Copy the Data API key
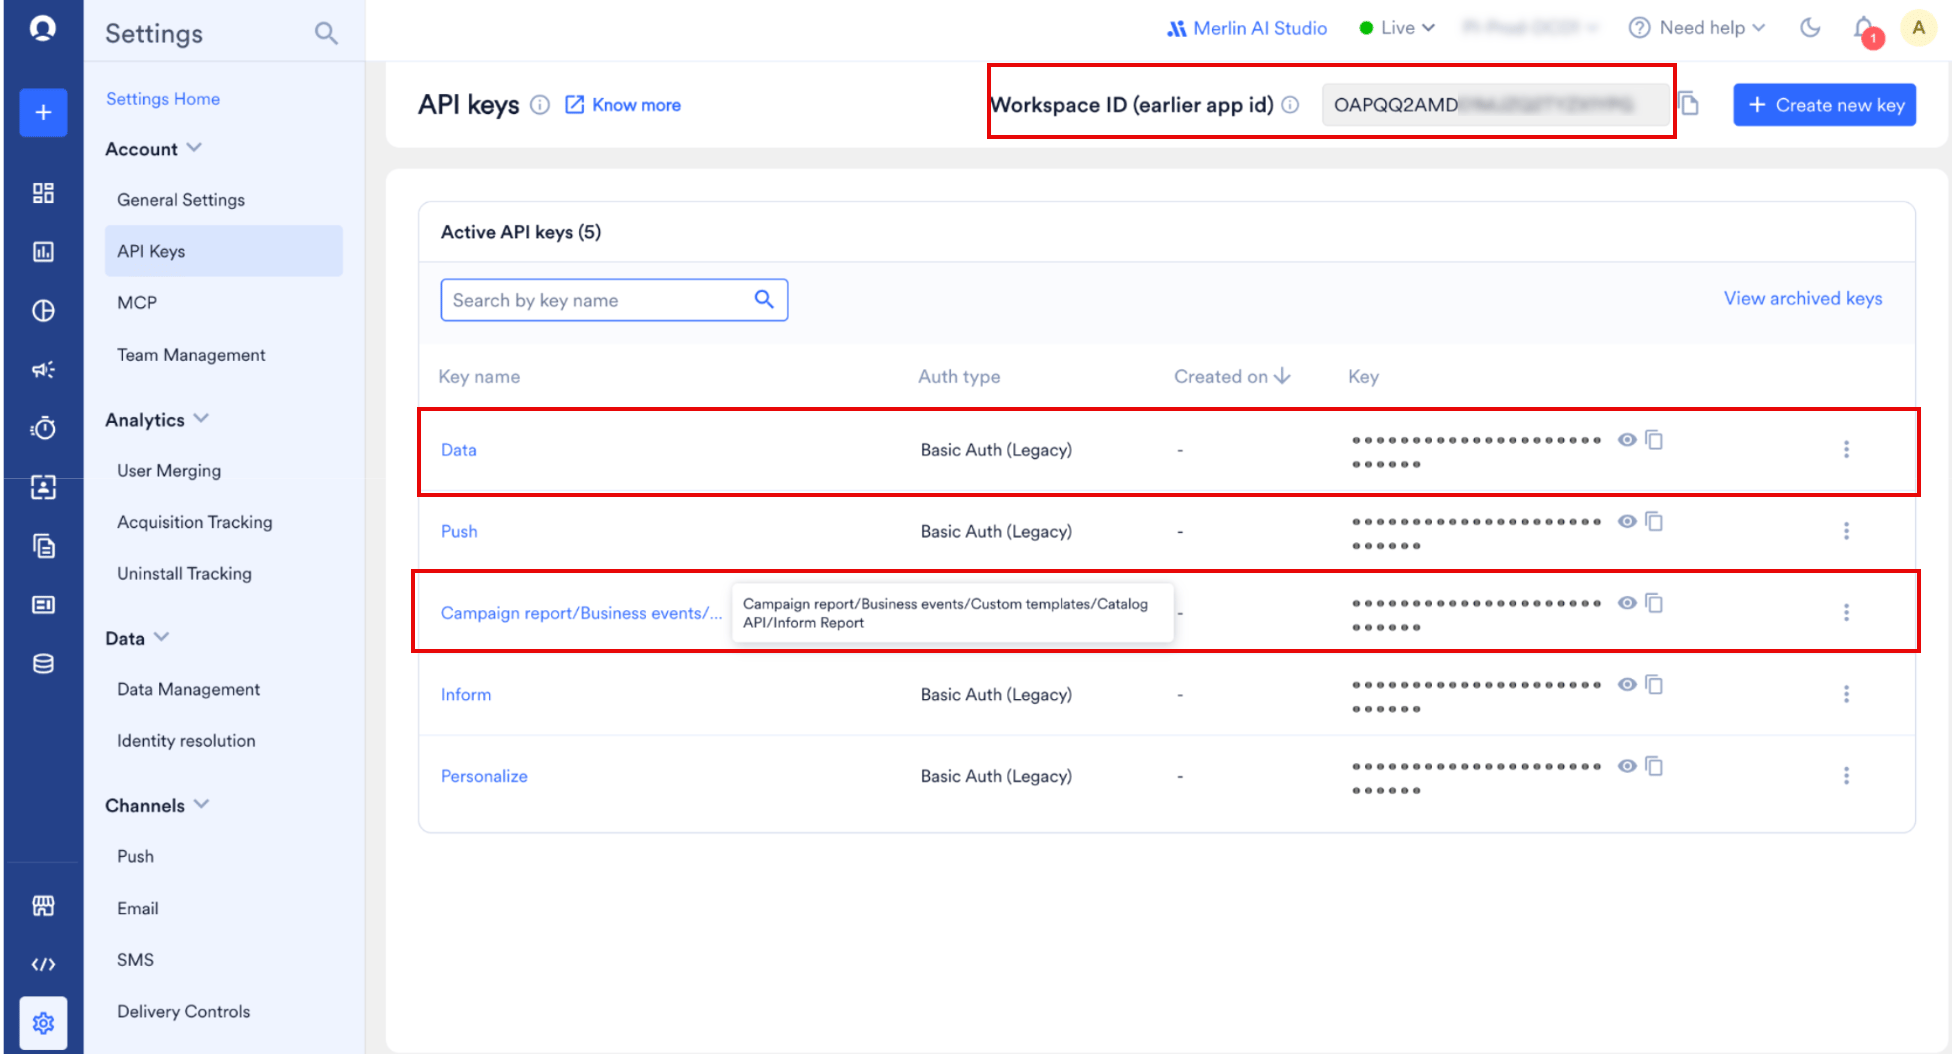 (x=1654, y=440)
